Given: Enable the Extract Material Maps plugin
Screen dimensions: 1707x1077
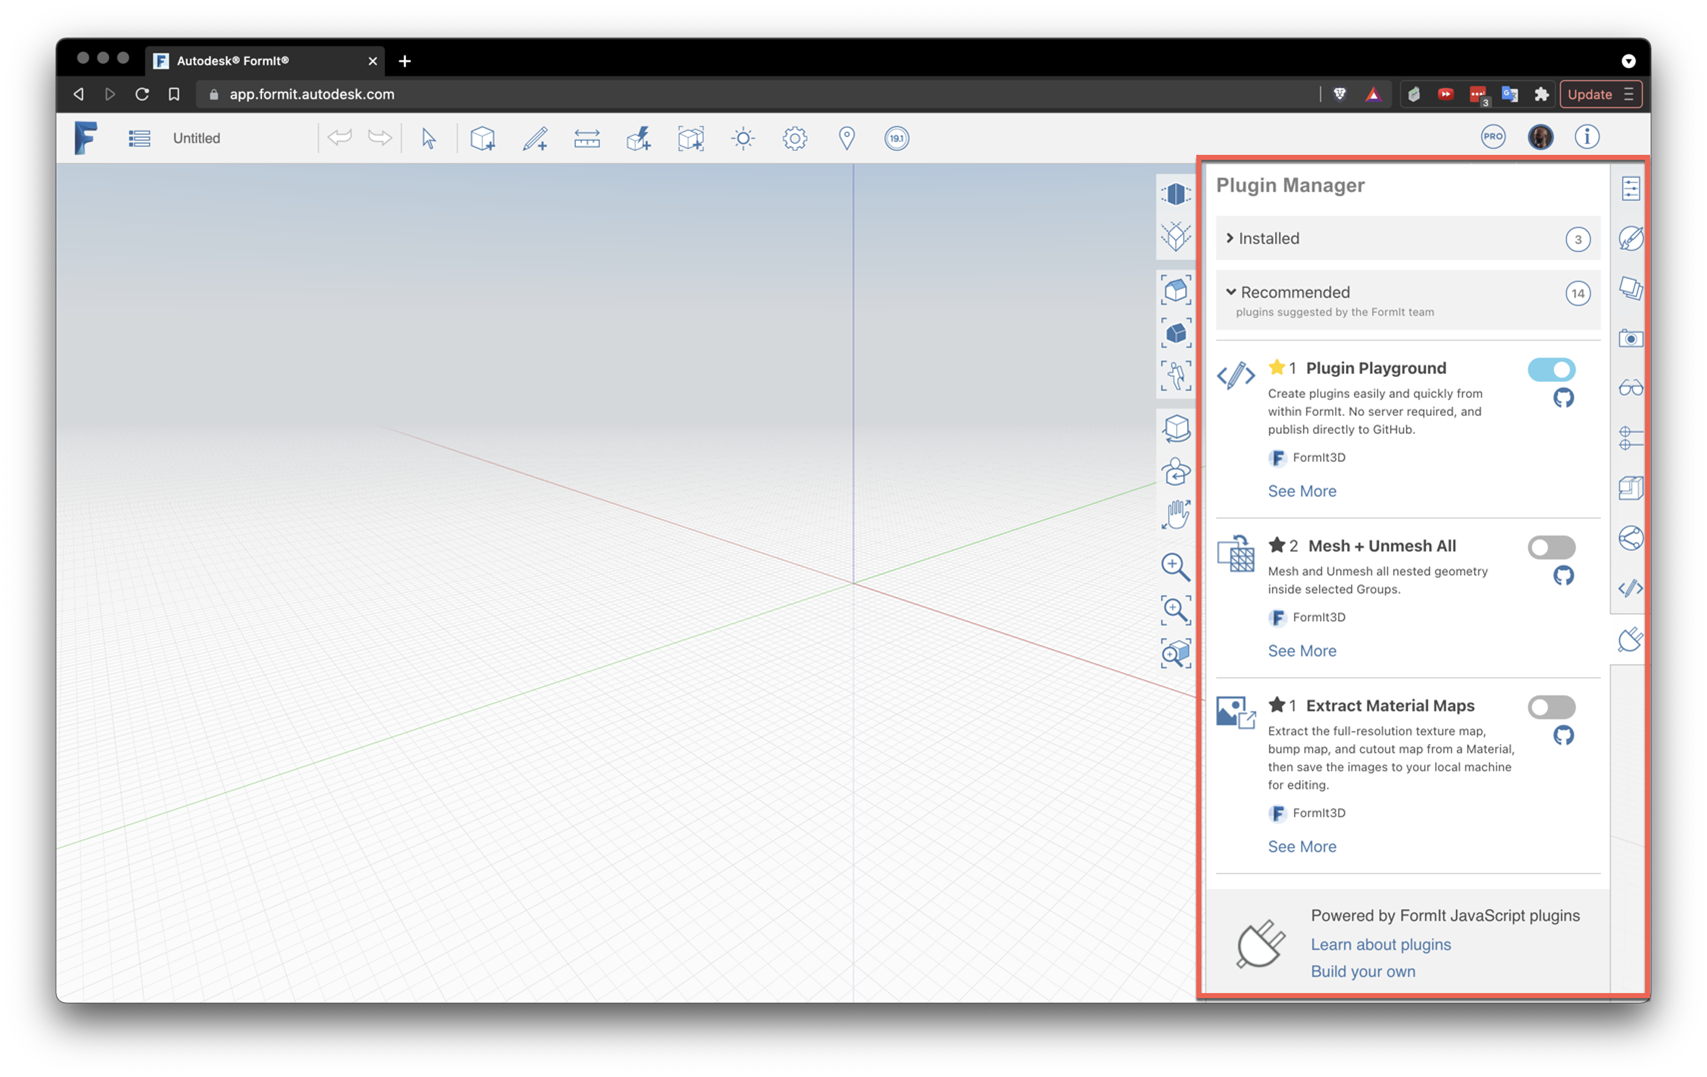Looking at the screenshot, I should click(1551, 707).
